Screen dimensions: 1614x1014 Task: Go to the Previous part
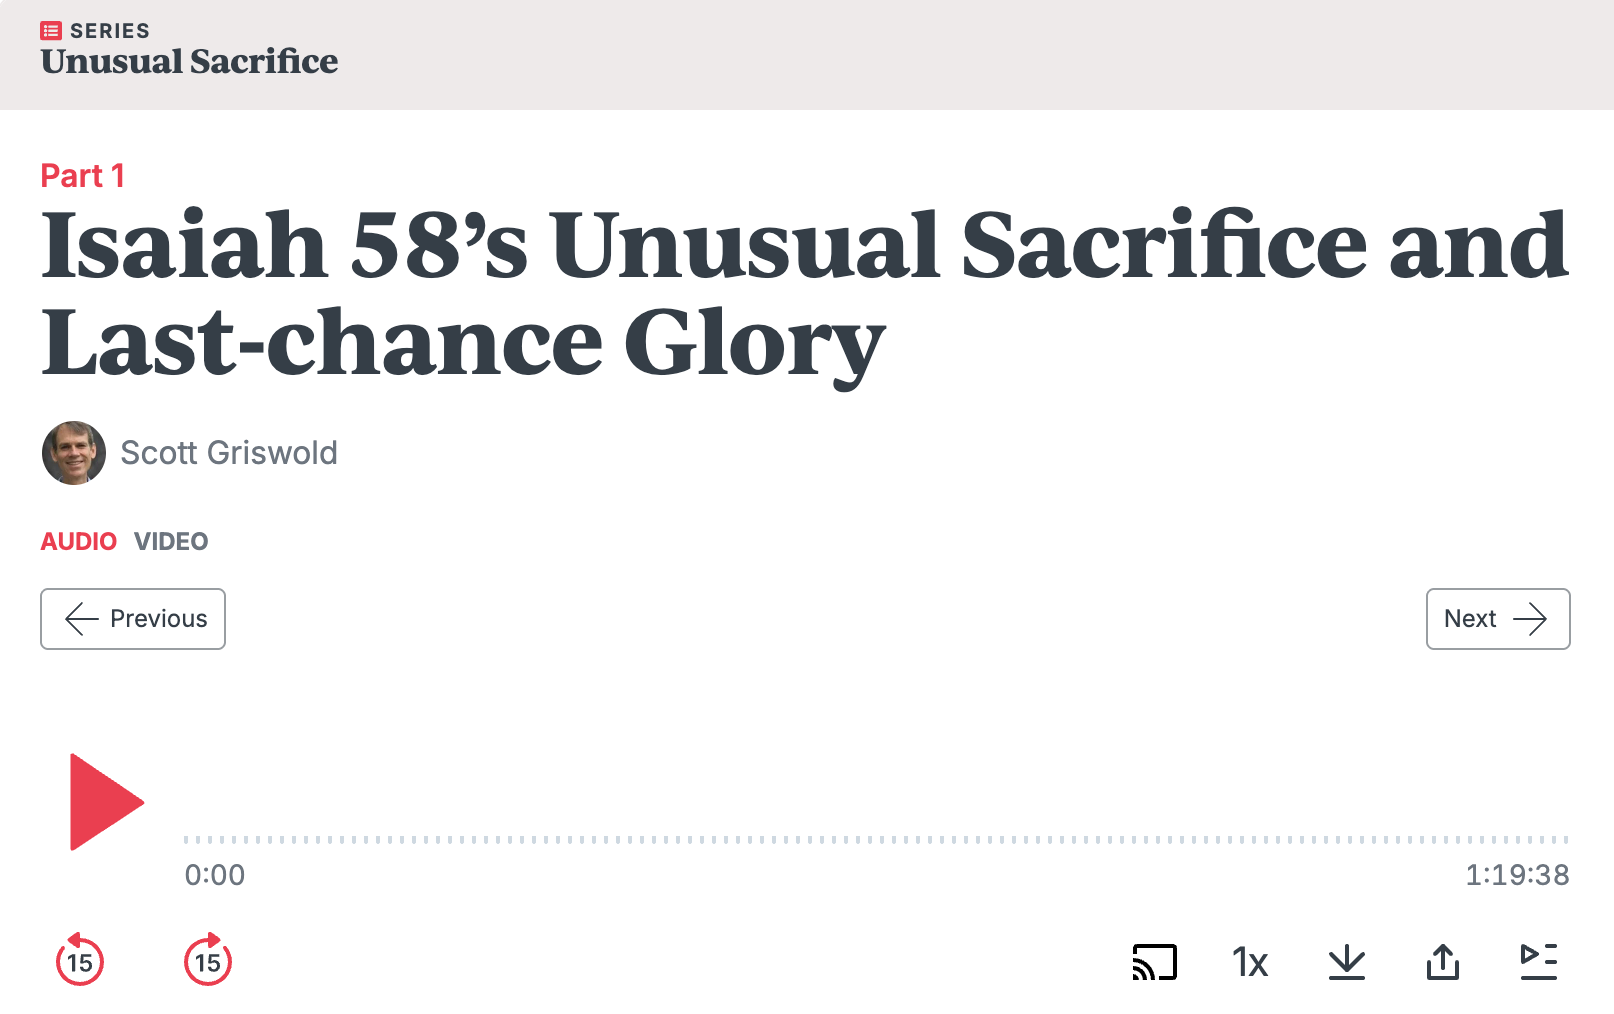pos(133,619)
